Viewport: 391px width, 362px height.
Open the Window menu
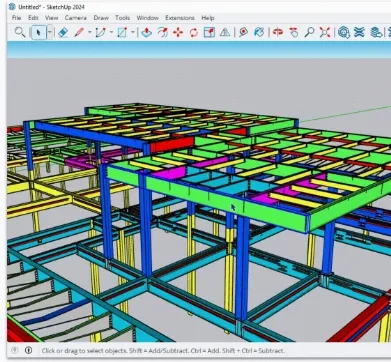(147, 18)
